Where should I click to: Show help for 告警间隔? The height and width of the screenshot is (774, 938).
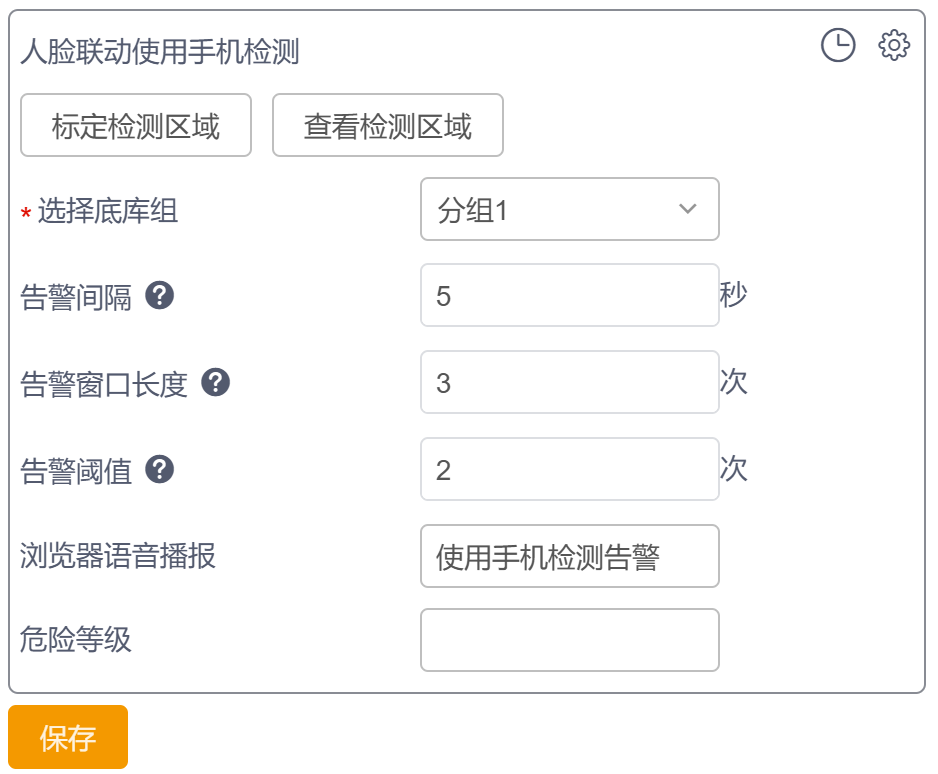160,295
